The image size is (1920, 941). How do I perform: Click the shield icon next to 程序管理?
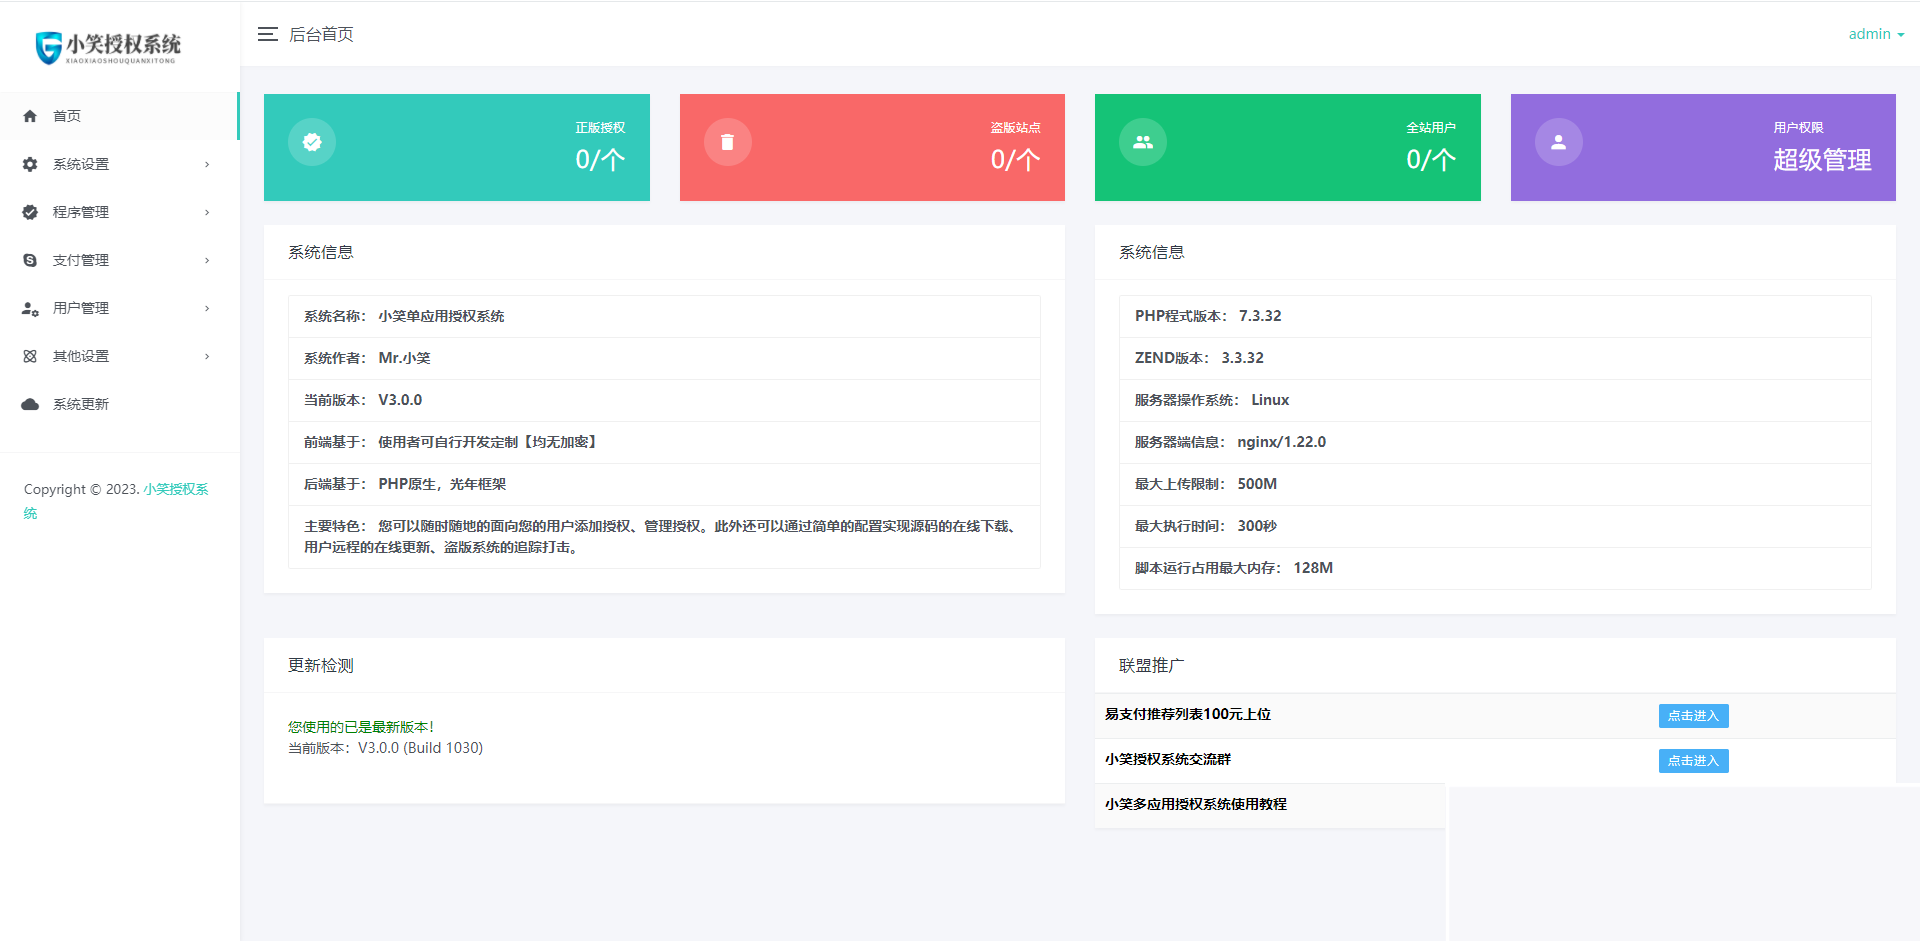click(30, 212)
